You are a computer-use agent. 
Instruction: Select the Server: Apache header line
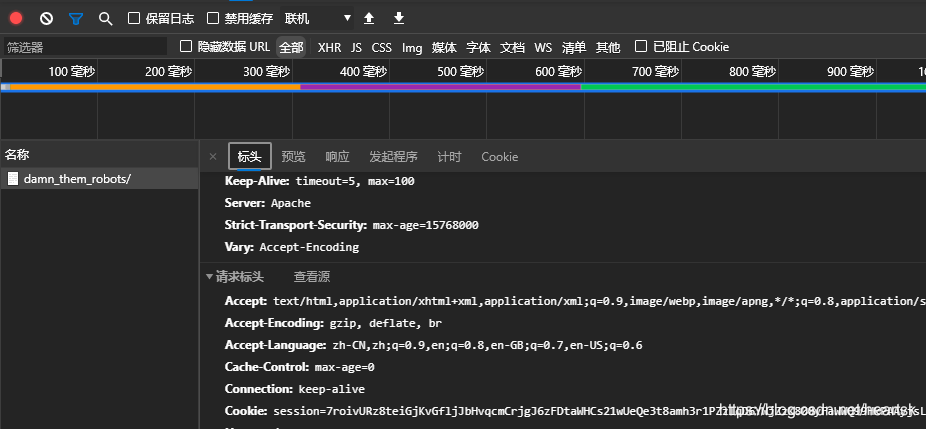tap(268, 203)
